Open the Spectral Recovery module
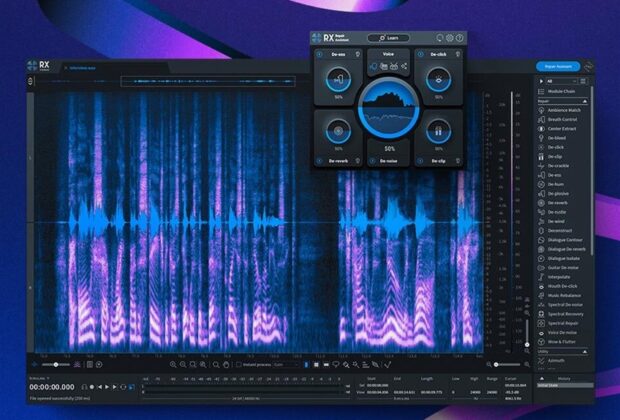The image size is (620, 420). pyautogui.click(x=561, y=314)
